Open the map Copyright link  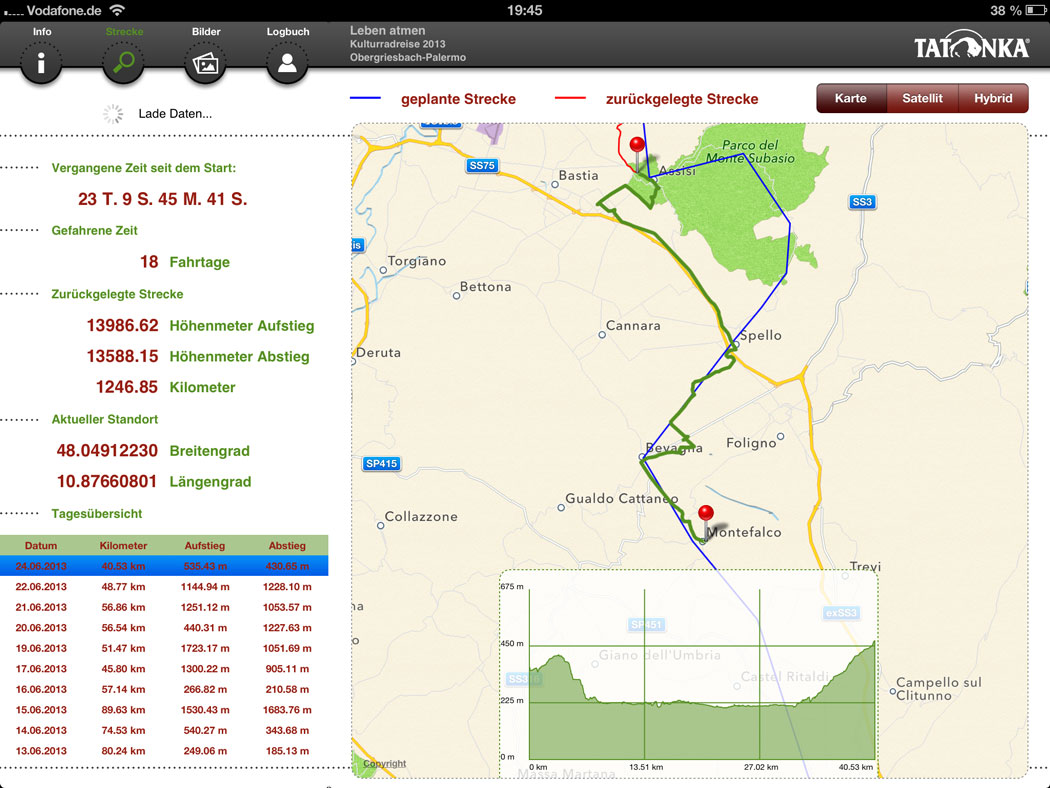click(x=384, y=763)
